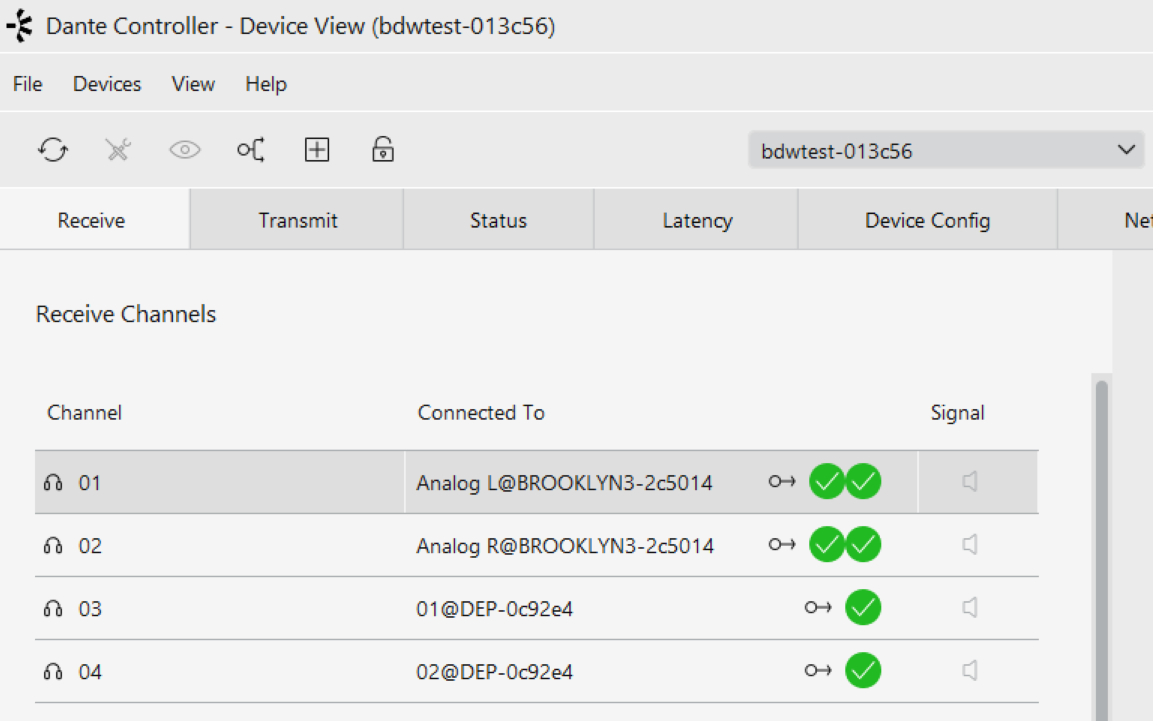The width and height of the screenshot is (1153, 721).
Task: Click the device lock padlock icon
Action: click(x=382, y=149)
